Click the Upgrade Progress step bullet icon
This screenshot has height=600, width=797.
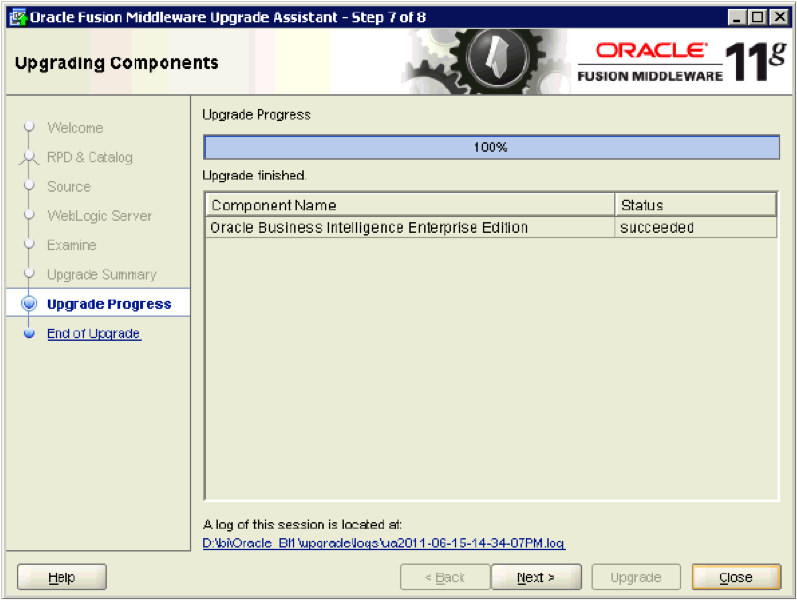29,304
